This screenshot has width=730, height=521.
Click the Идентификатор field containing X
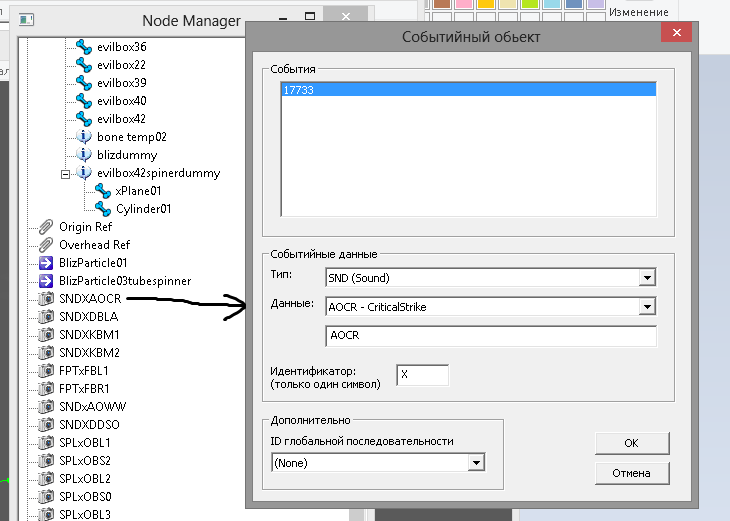point(423,375)
